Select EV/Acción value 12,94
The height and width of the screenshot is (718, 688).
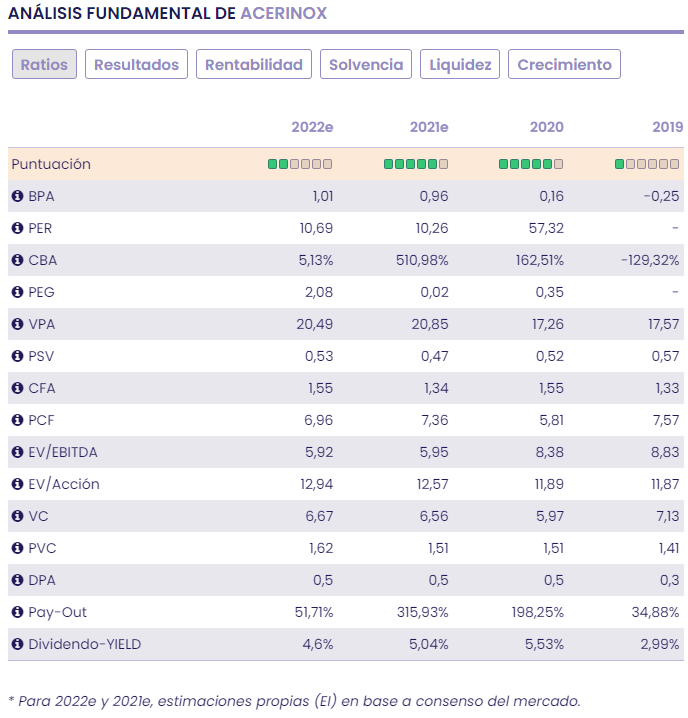[317, 484]
